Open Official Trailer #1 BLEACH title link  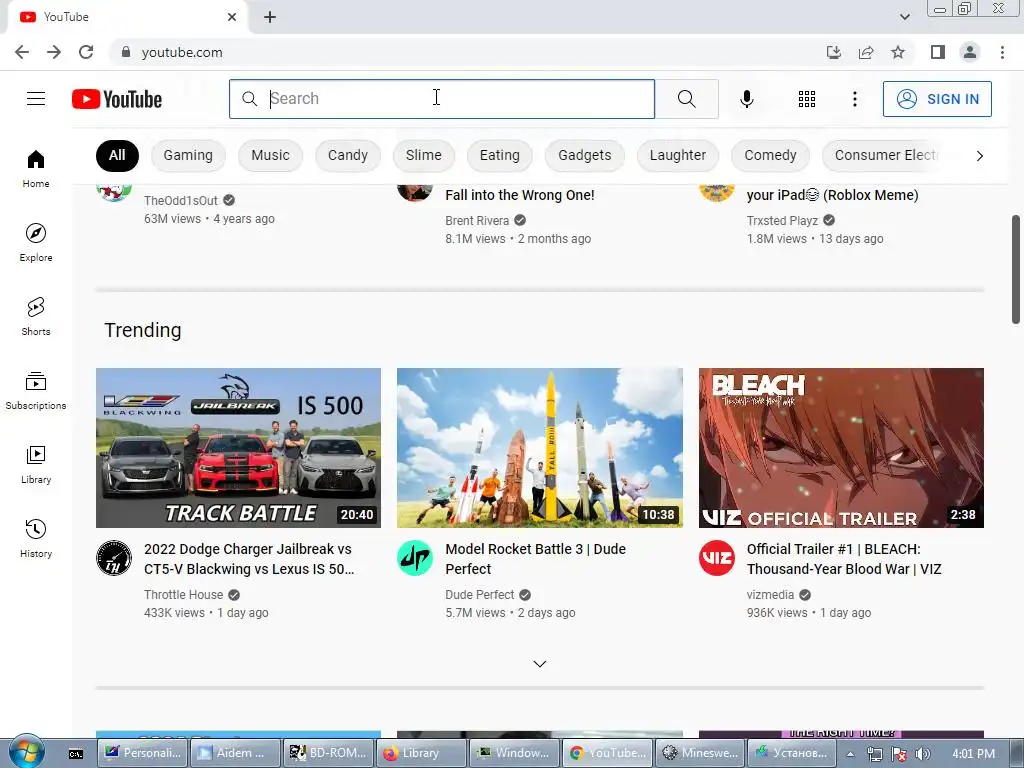[844, 559]
